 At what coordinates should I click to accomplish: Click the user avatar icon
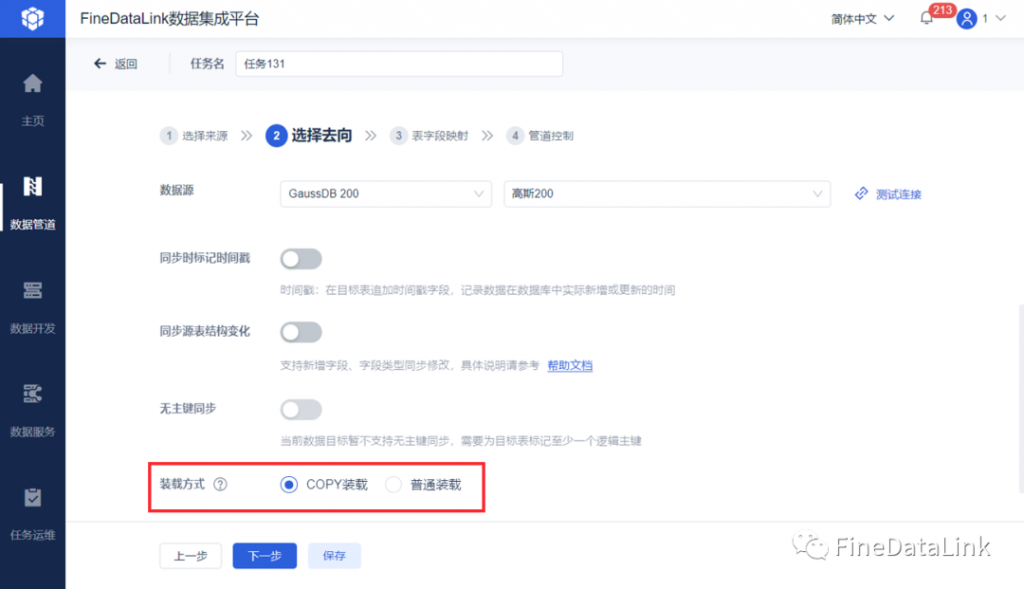click(967, 18)
